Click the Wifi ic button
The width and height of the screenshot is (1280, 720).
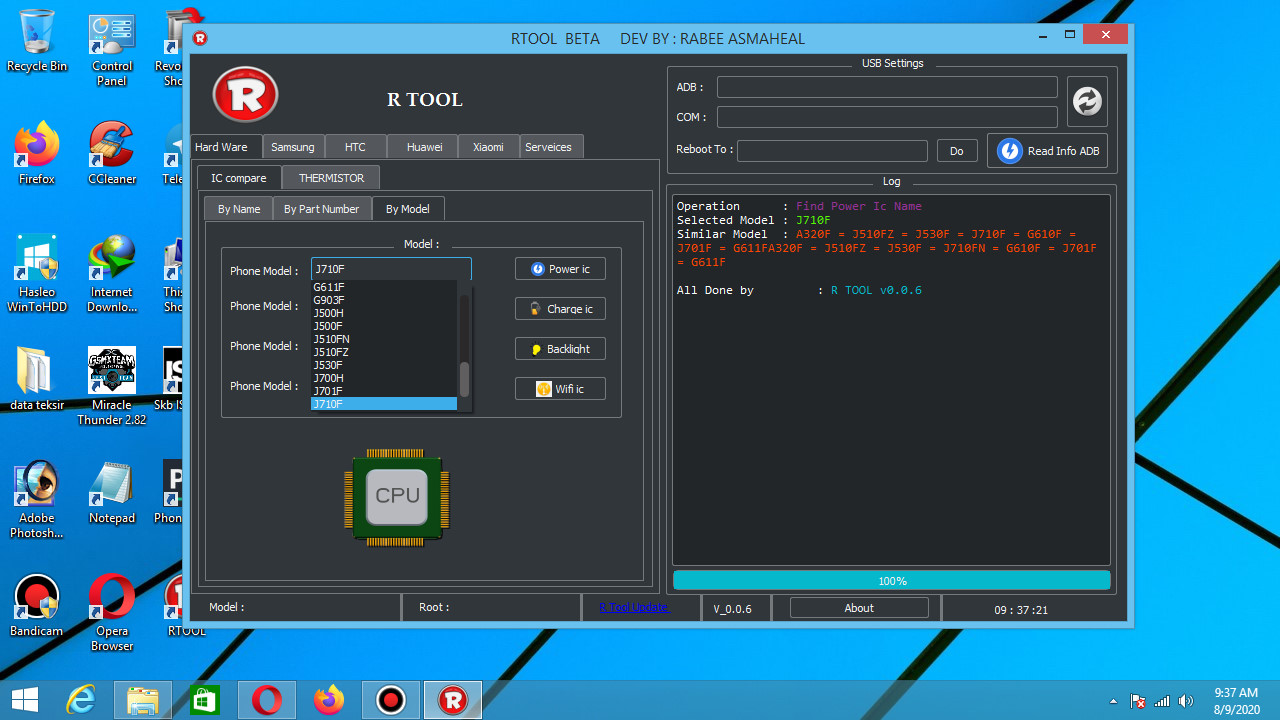(560, 389)
